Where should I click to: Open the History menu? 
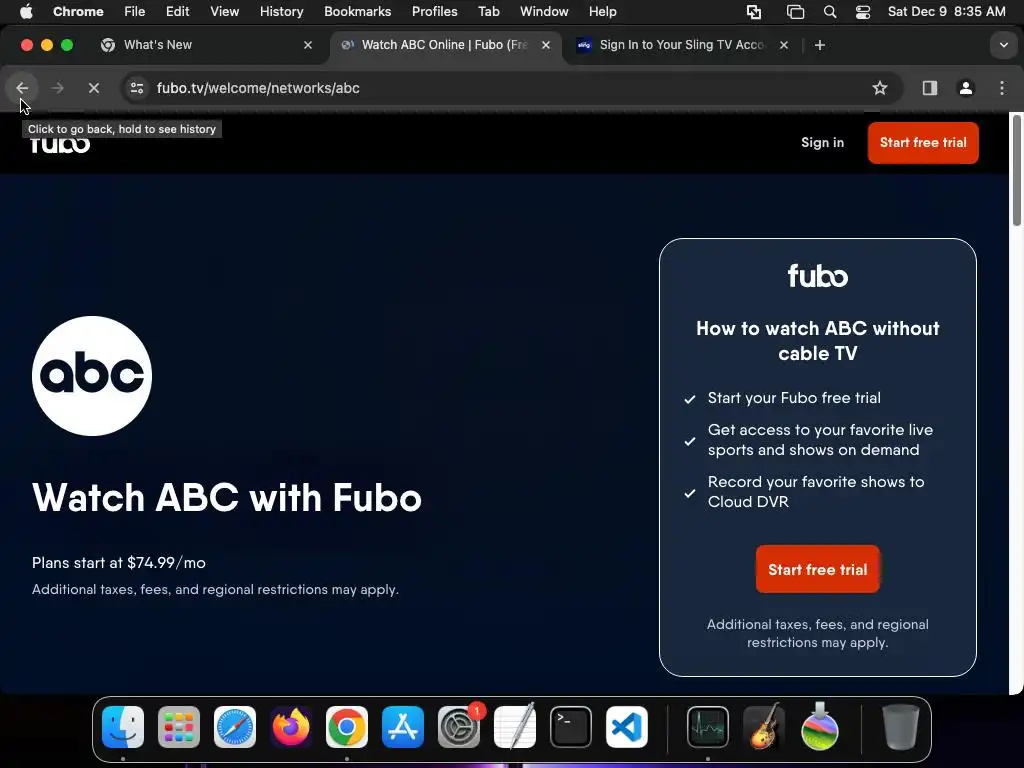[x=281, y=11]
